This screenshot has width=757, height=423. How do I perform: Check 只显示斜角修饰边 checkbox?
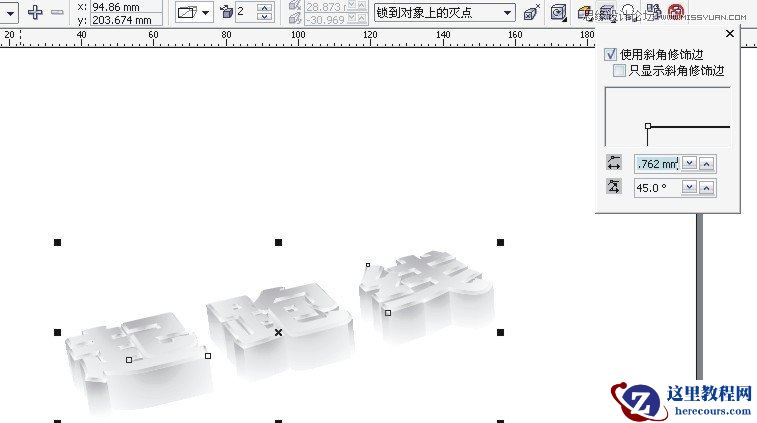619,70
